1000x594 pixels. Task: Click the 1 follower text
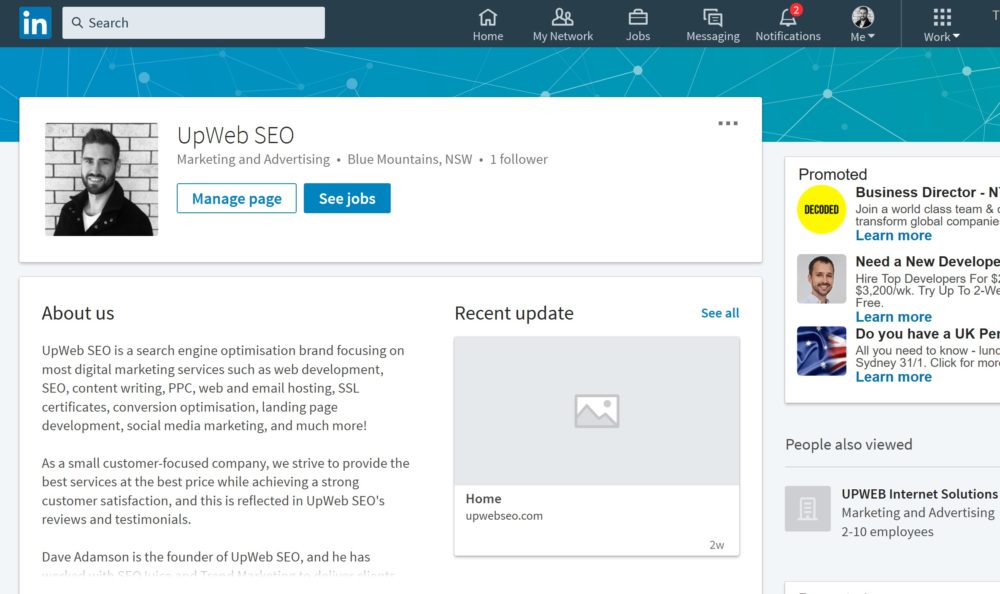[x=518, y=160]
